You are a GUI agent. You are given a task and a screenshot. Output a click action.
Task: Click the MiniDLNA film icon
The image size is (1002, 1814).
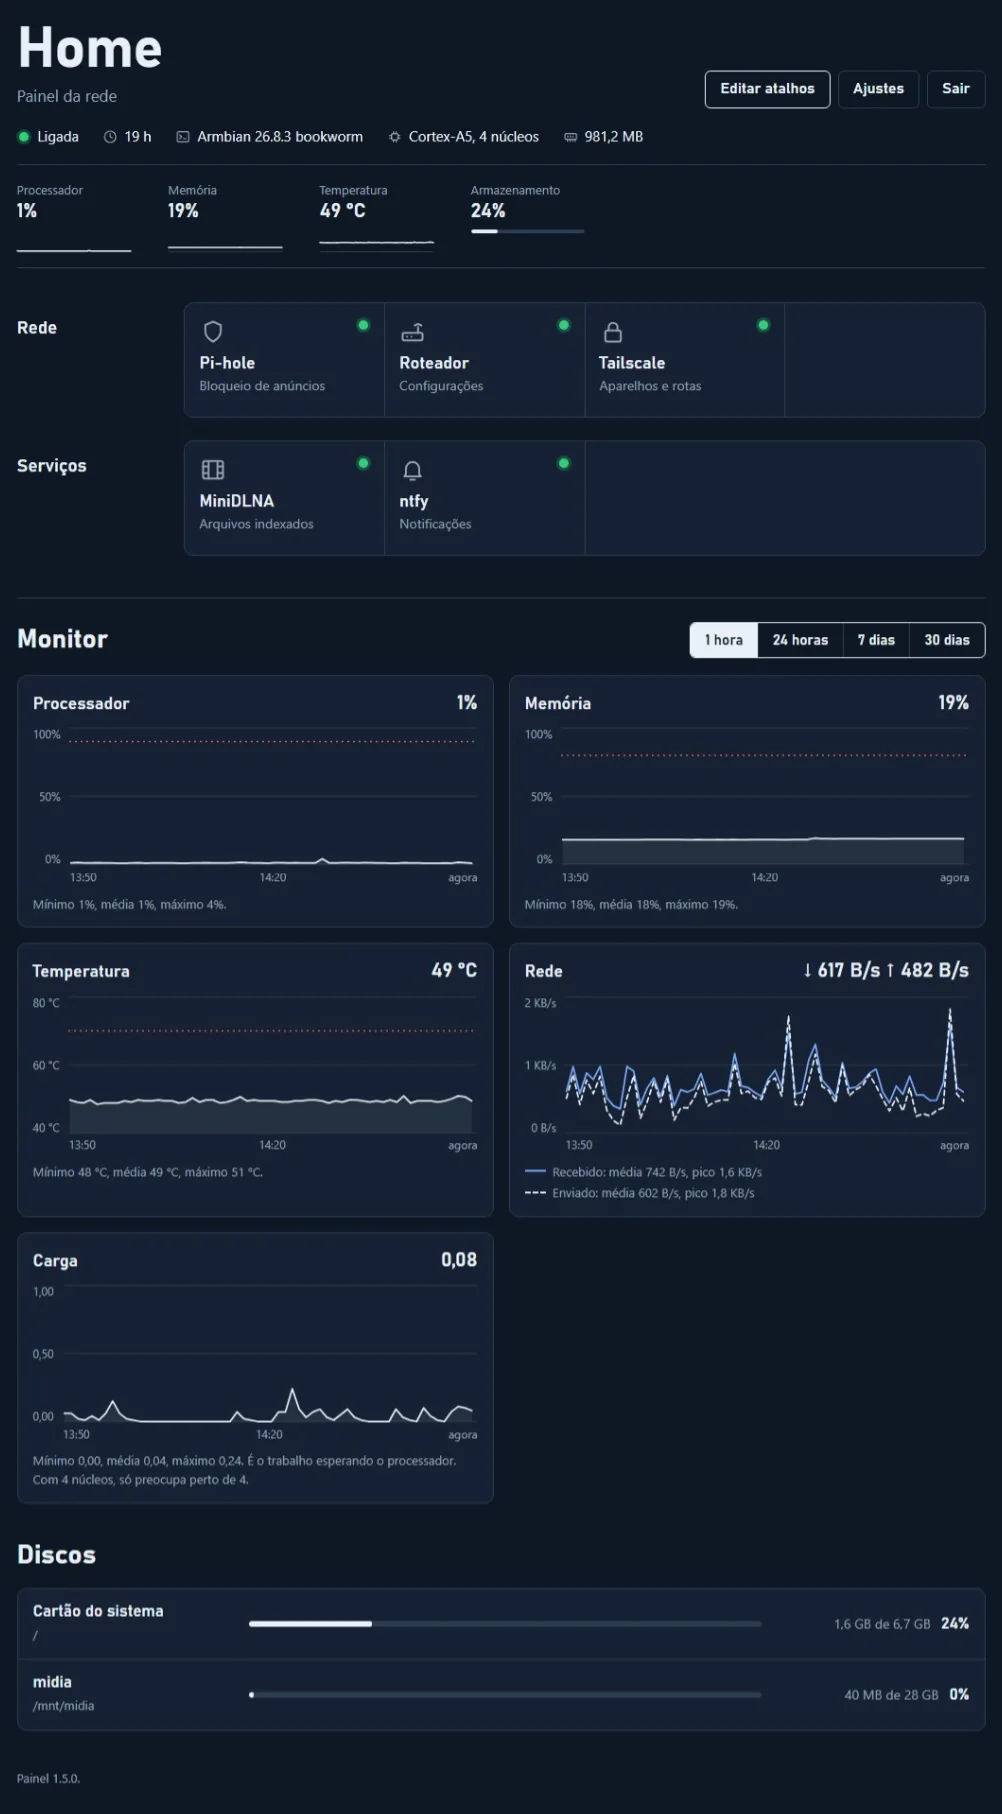[x=213, y=470]
